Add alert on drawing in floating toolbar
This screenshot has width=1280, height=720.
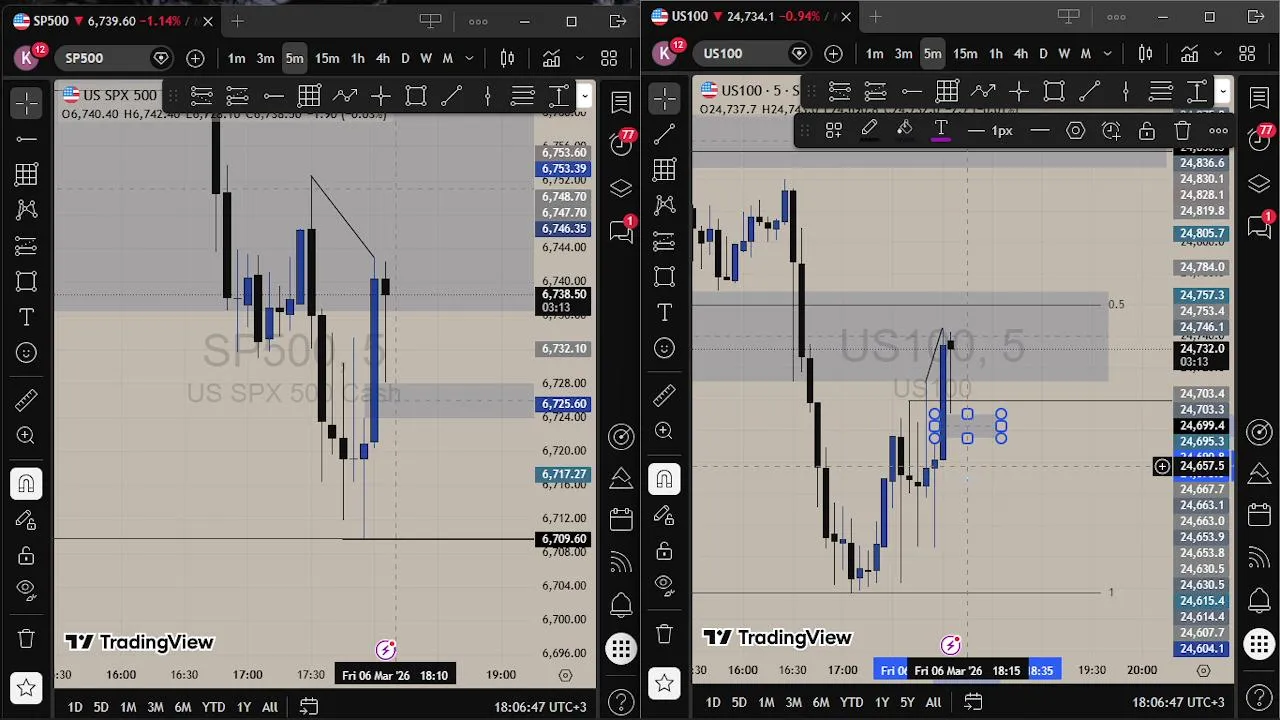tap(1111, 130)
